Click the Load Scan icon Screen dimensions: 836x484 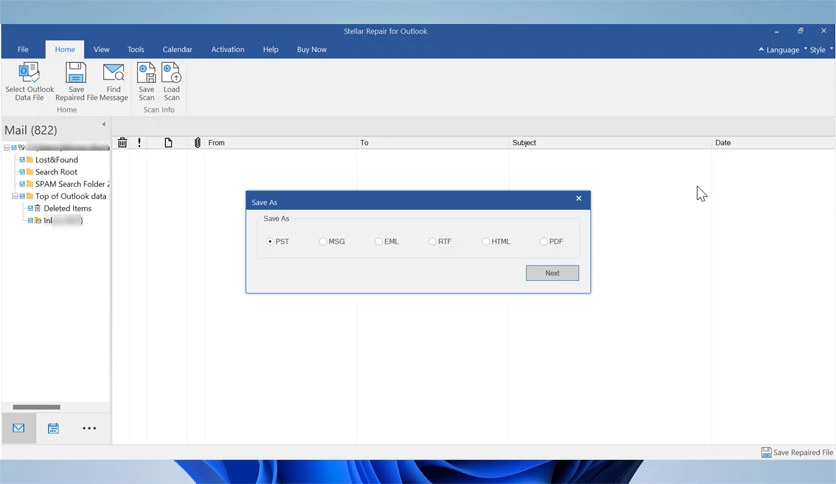click(x=171, y=72)
